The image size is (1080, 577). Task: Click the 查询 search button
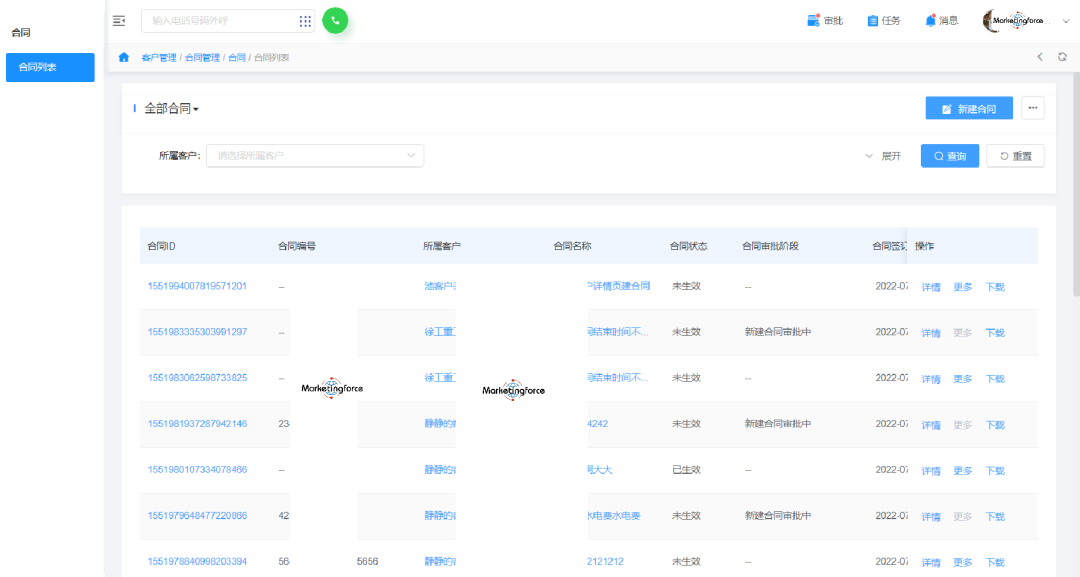tap(949, 156)
